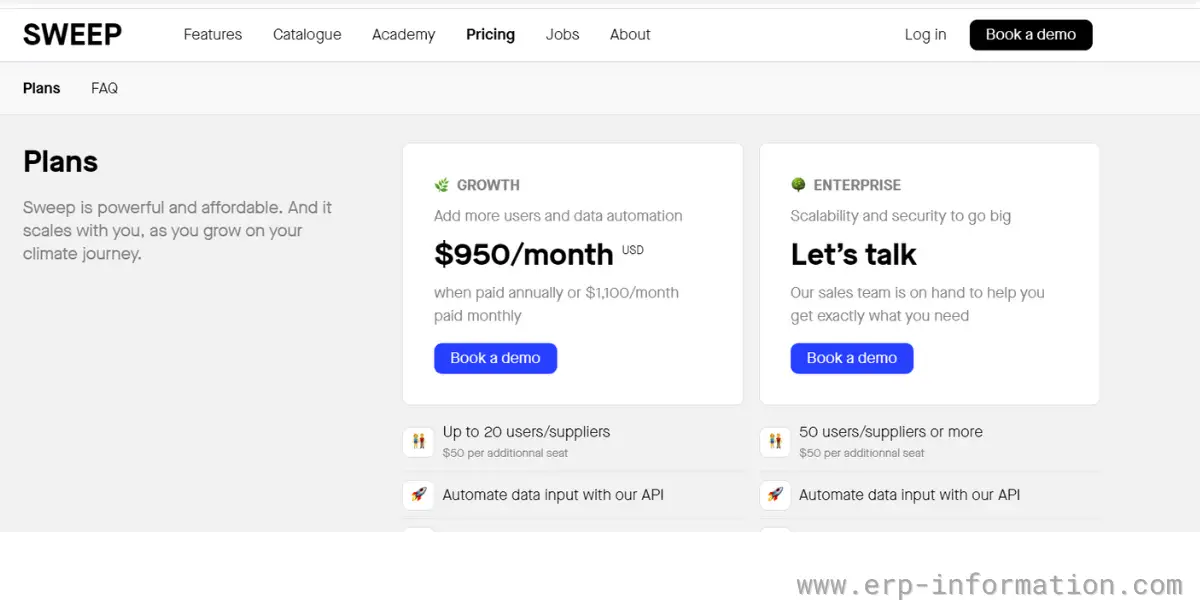Click the Log in link
1200x600 pixels.
tap(925, 34)
